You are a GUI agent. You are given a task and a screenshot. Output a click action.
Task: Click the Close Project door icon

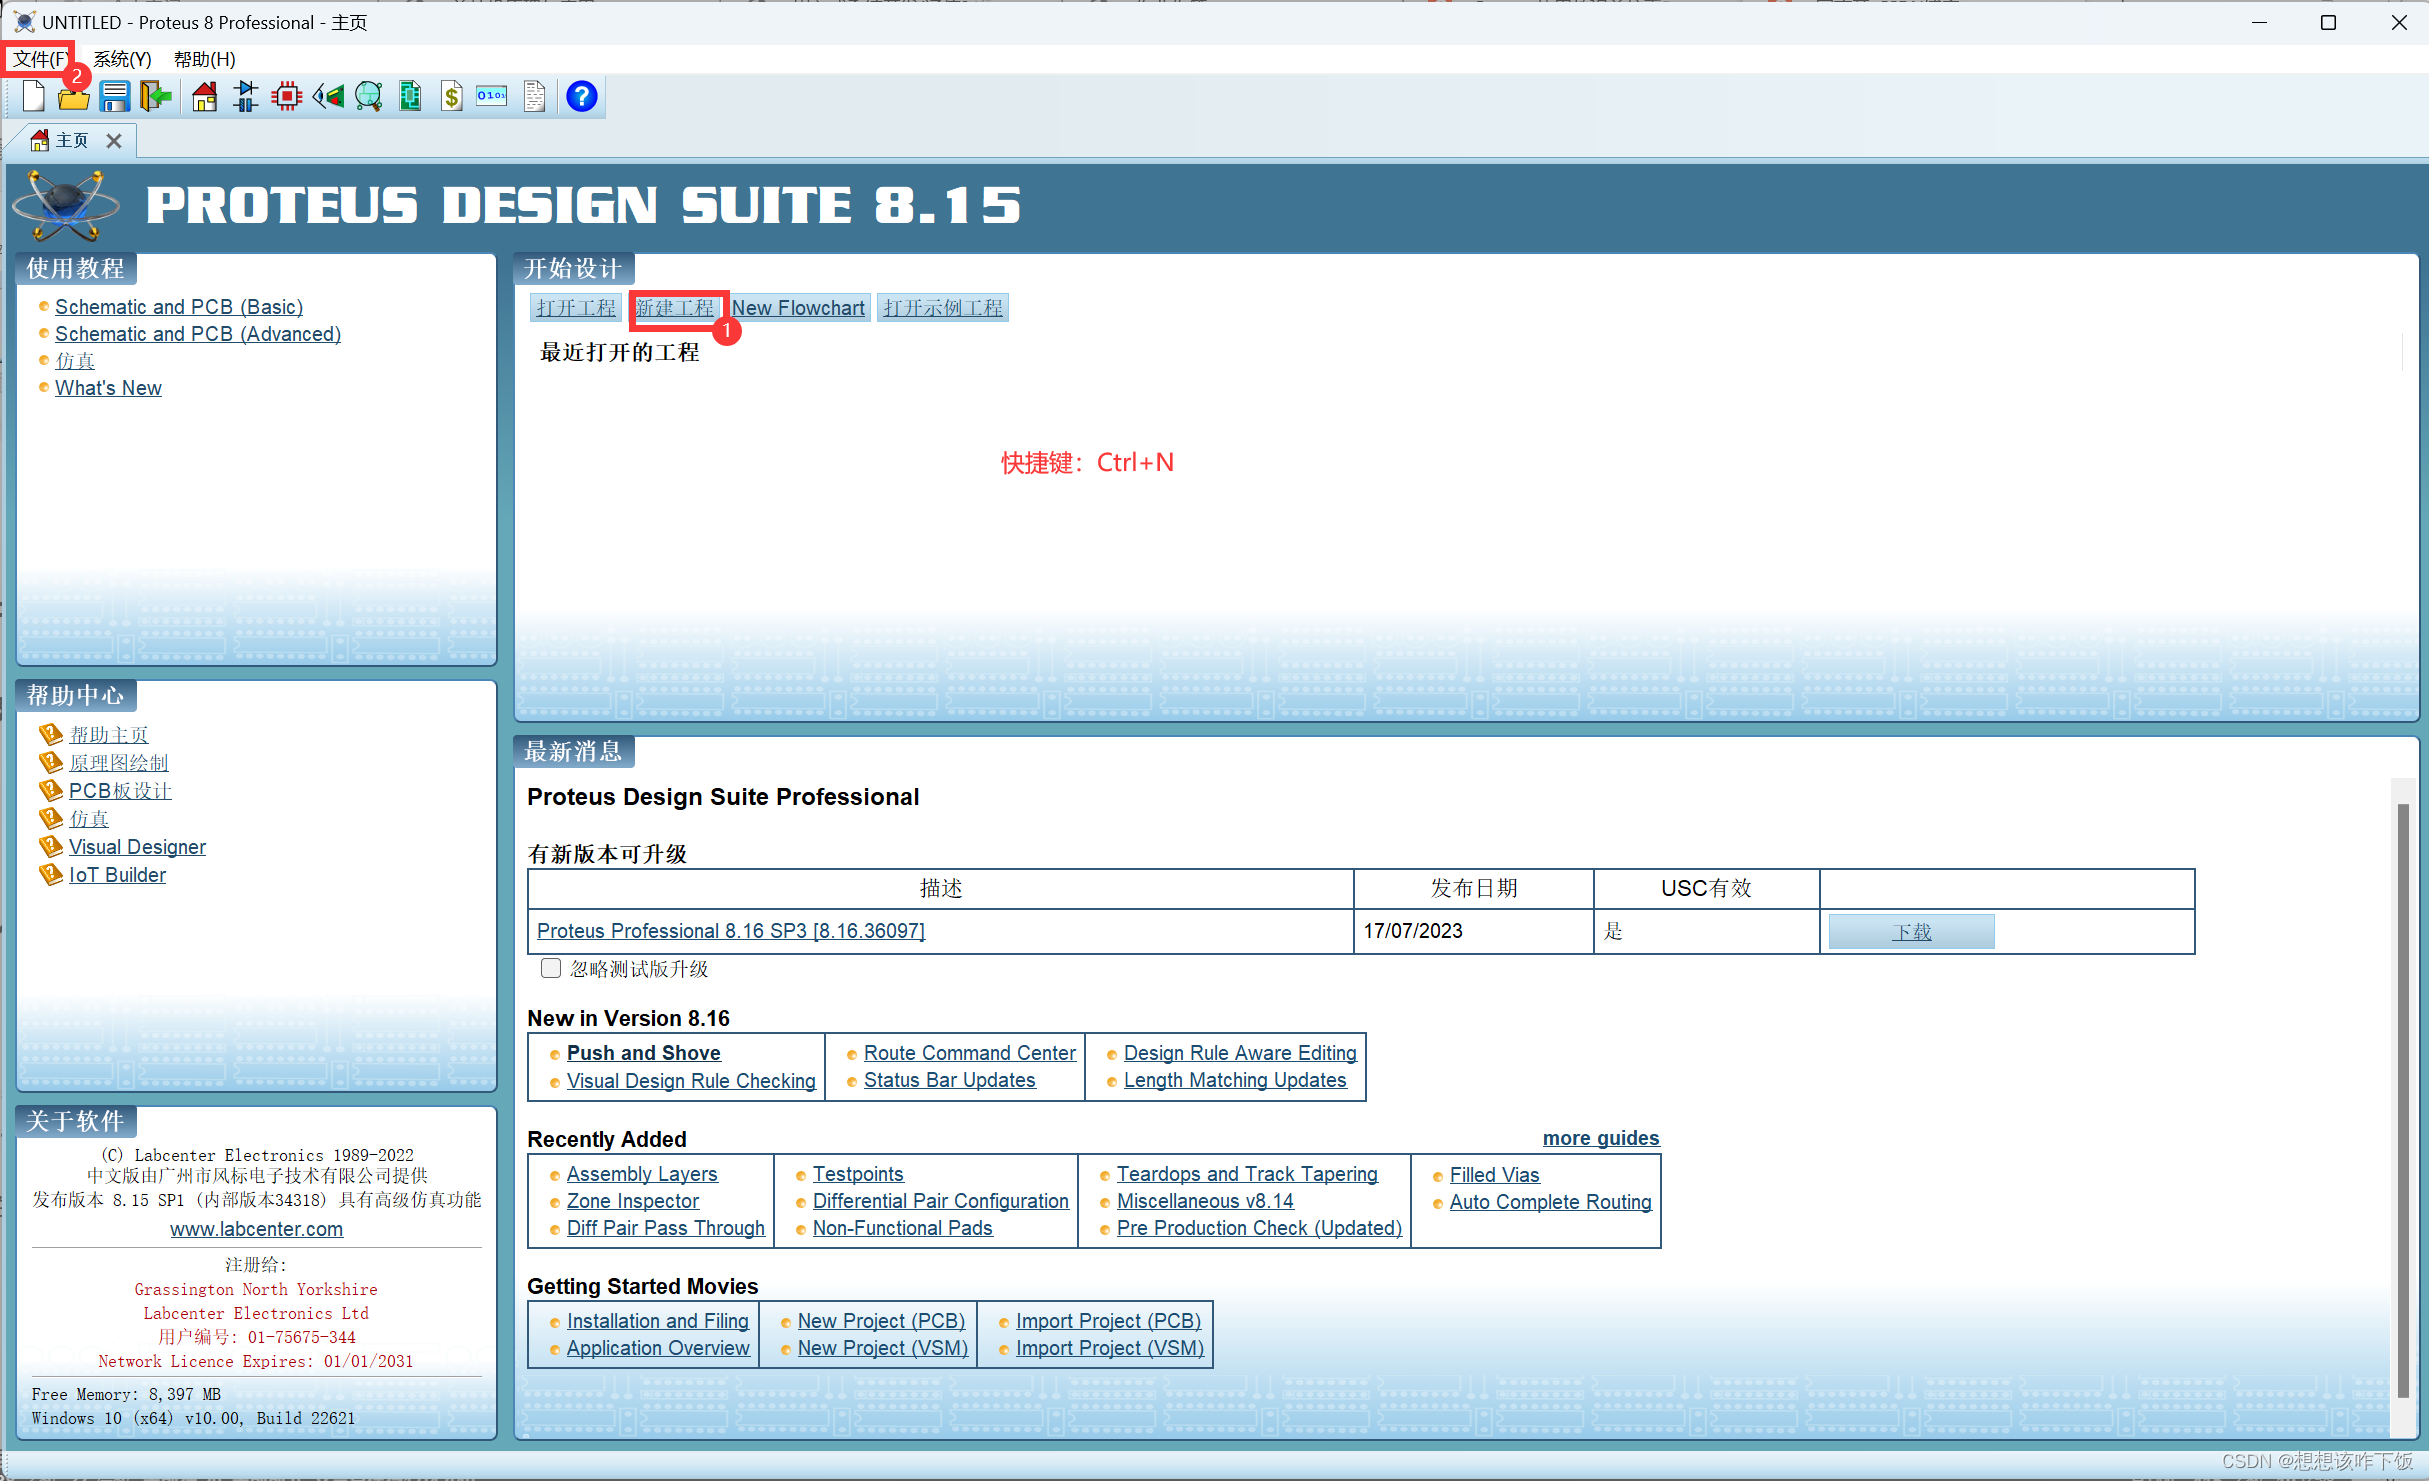155,97
